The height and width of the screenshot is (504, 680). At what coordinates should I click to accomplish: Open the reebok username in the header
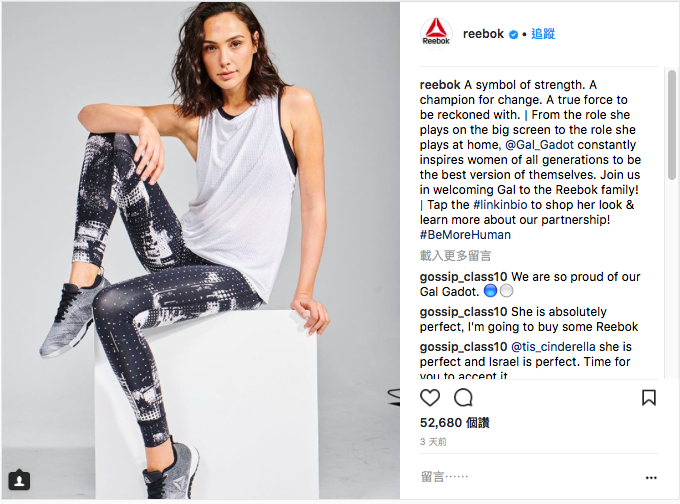pos(483,34)
